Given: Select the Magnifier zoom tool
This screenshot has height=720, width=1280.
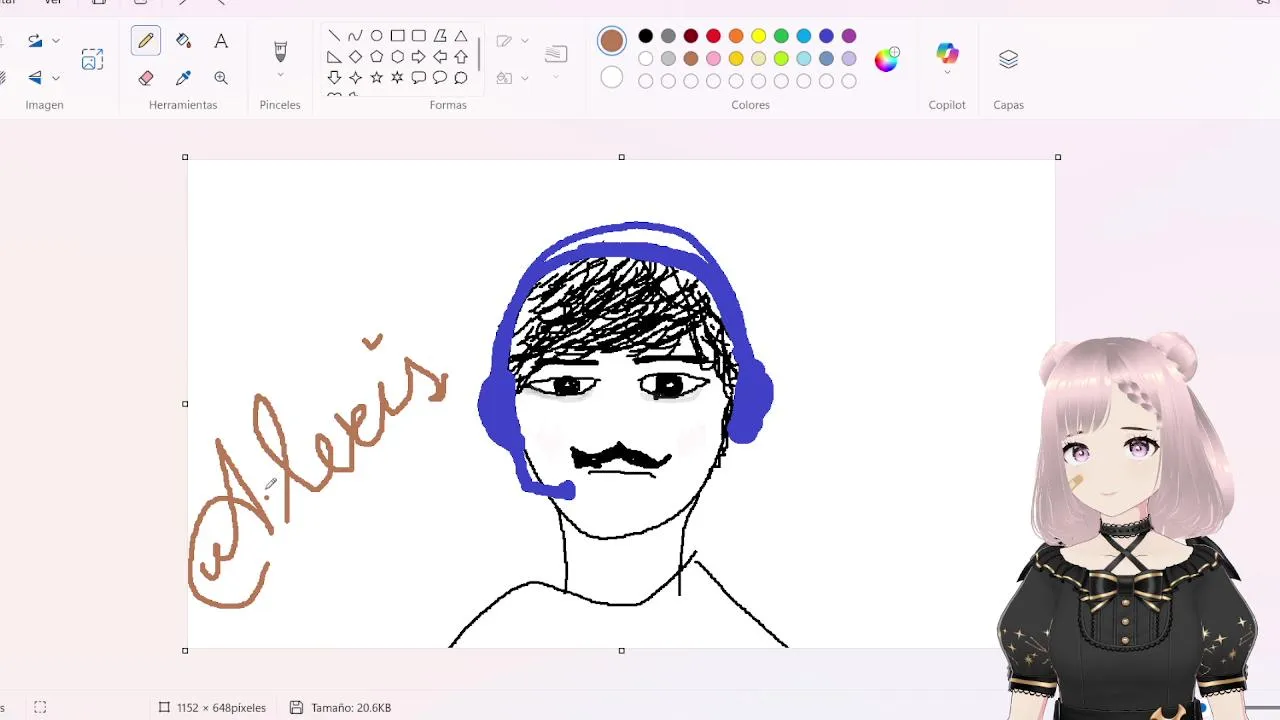Looking at the screenshot, I should click(221, 78).
